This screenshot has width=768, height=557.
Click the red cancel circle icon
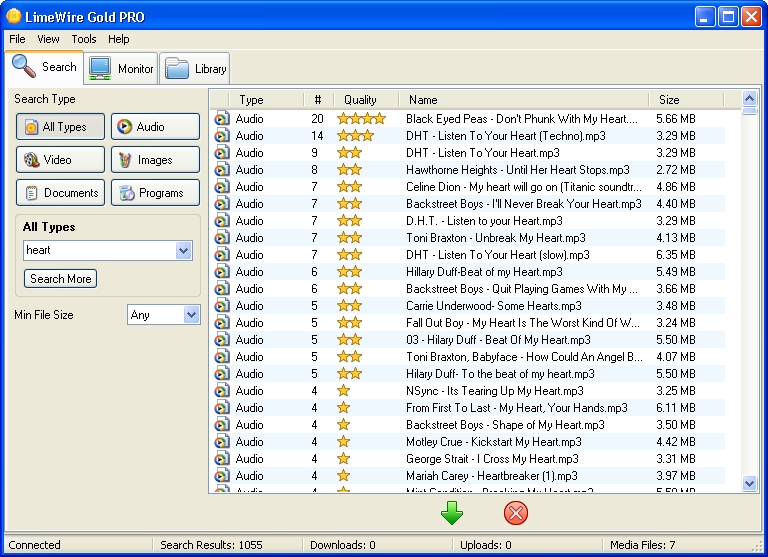click(x=516, y=514)
